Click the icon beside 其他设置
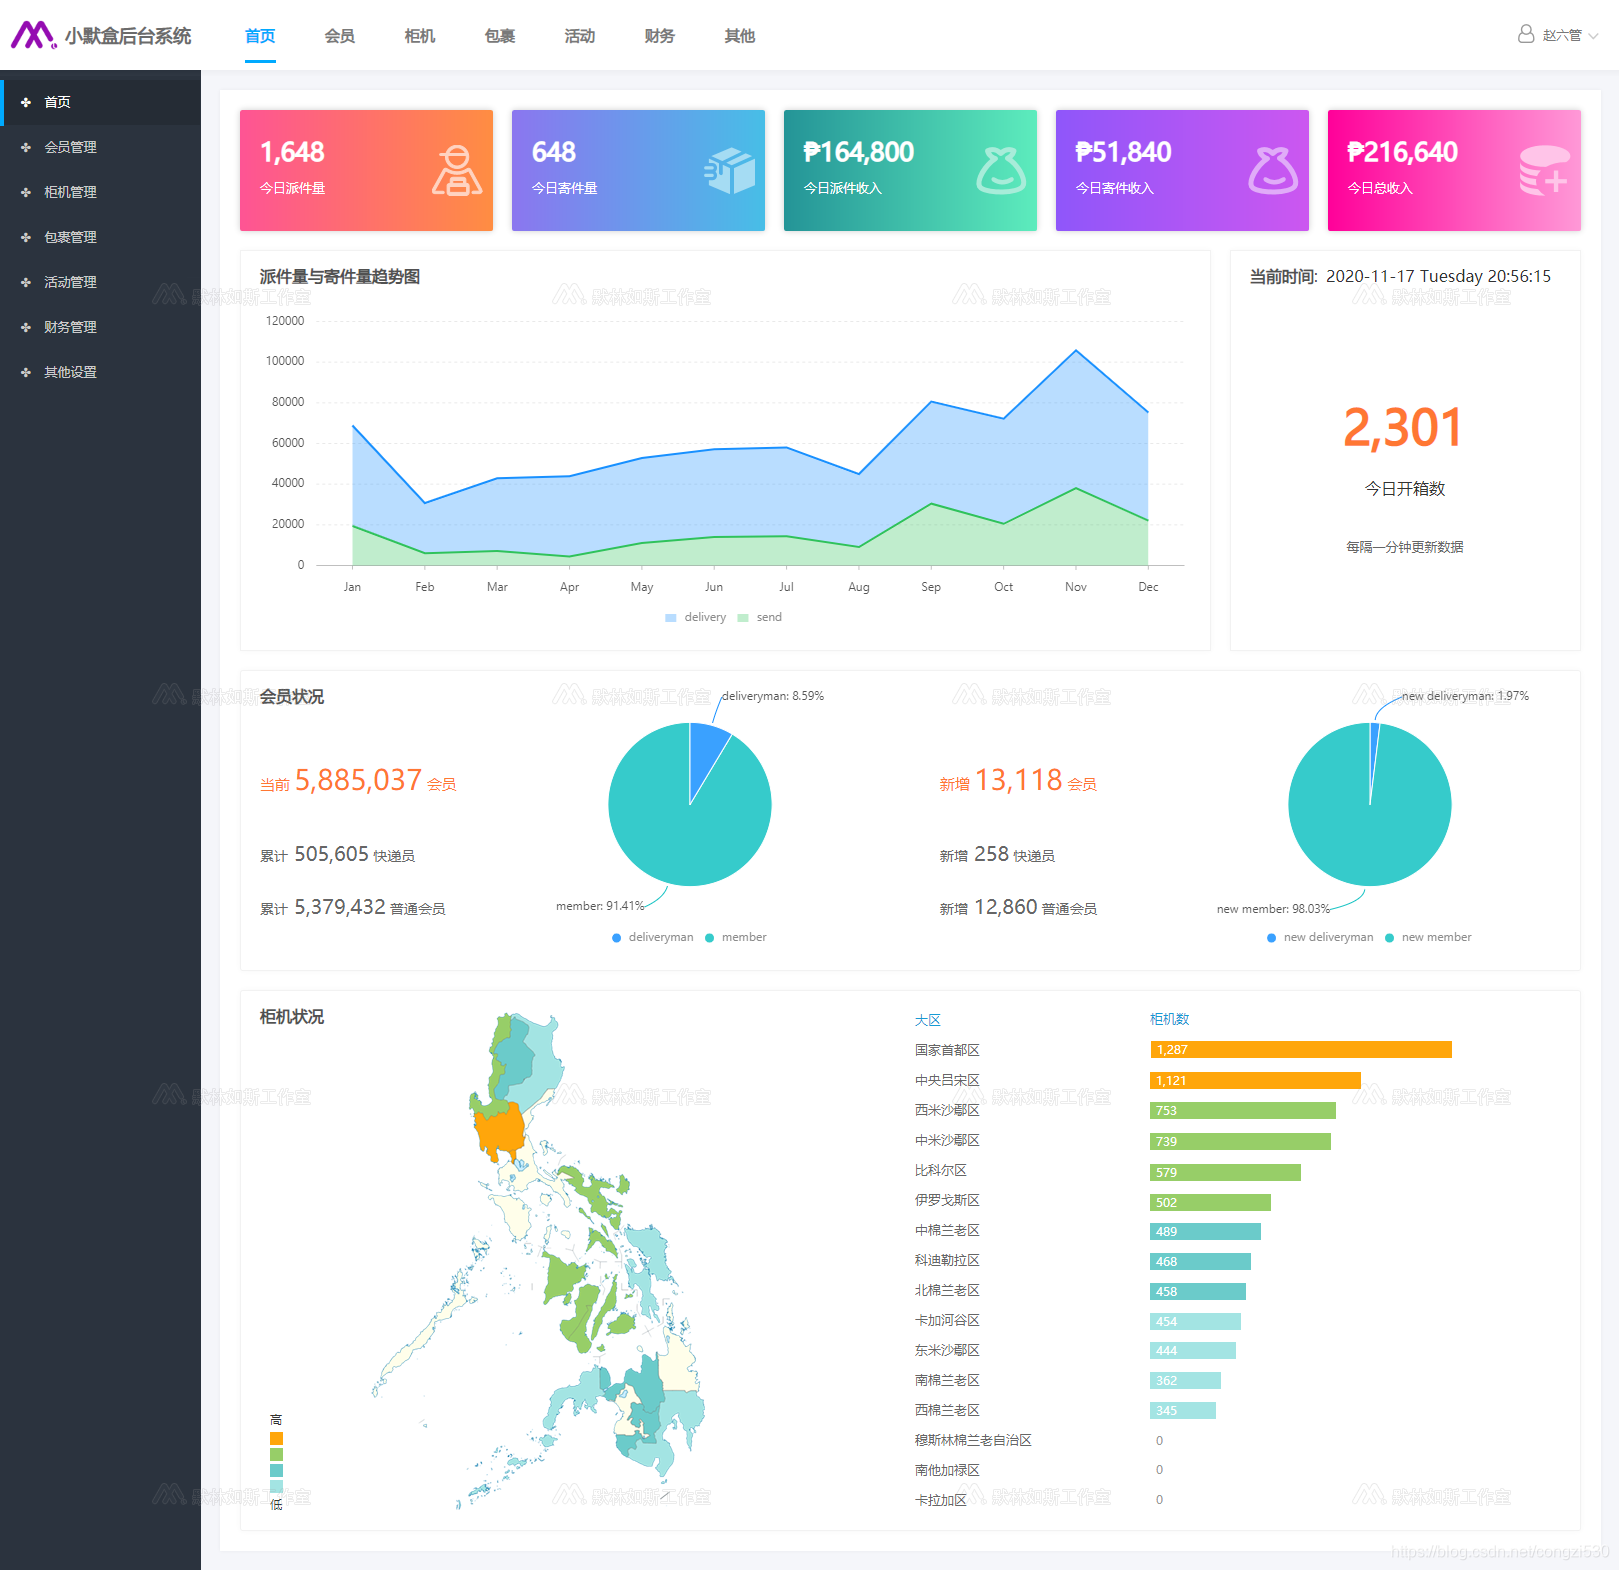The height and width of the screenshot is (1570, 1619). [26, 372]
